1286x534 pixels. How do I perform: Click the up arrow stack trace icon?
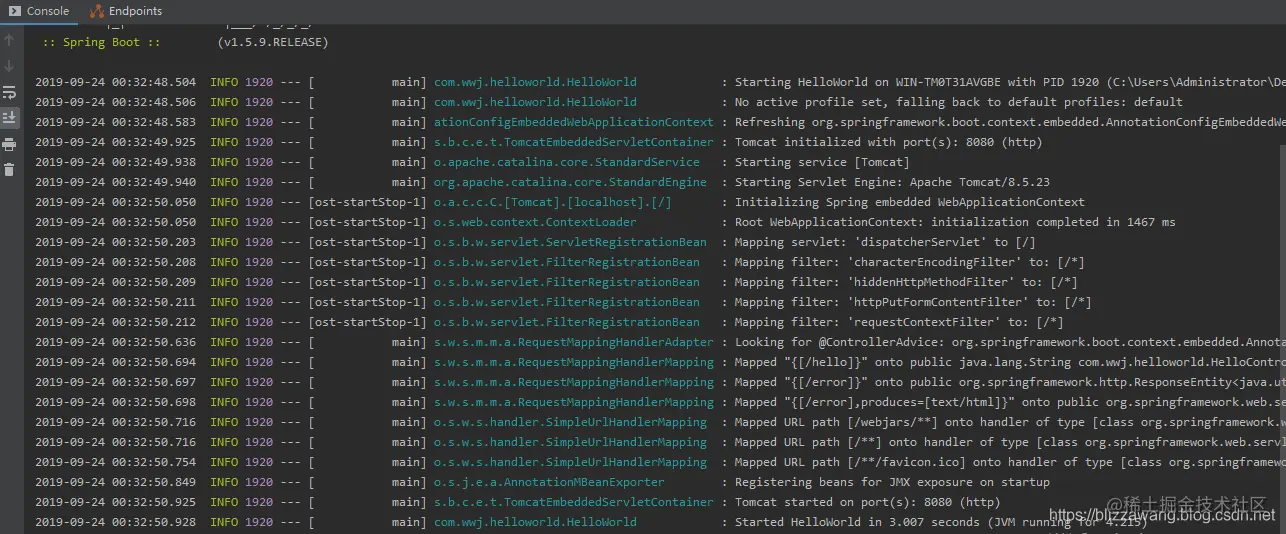tap(10, 41)
